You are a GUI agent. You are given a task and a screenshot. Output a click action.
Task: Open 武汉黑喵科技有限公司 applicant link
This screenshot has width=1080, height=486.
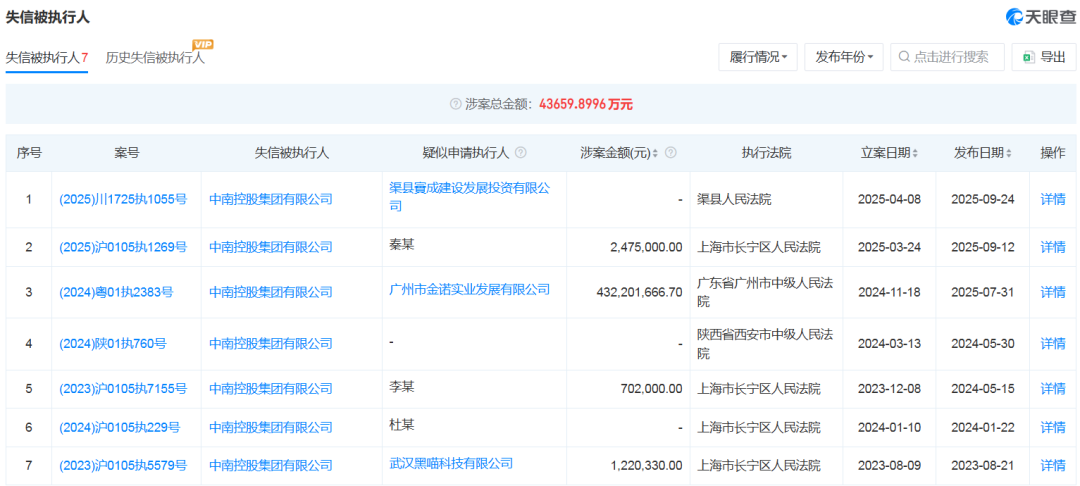451,463
